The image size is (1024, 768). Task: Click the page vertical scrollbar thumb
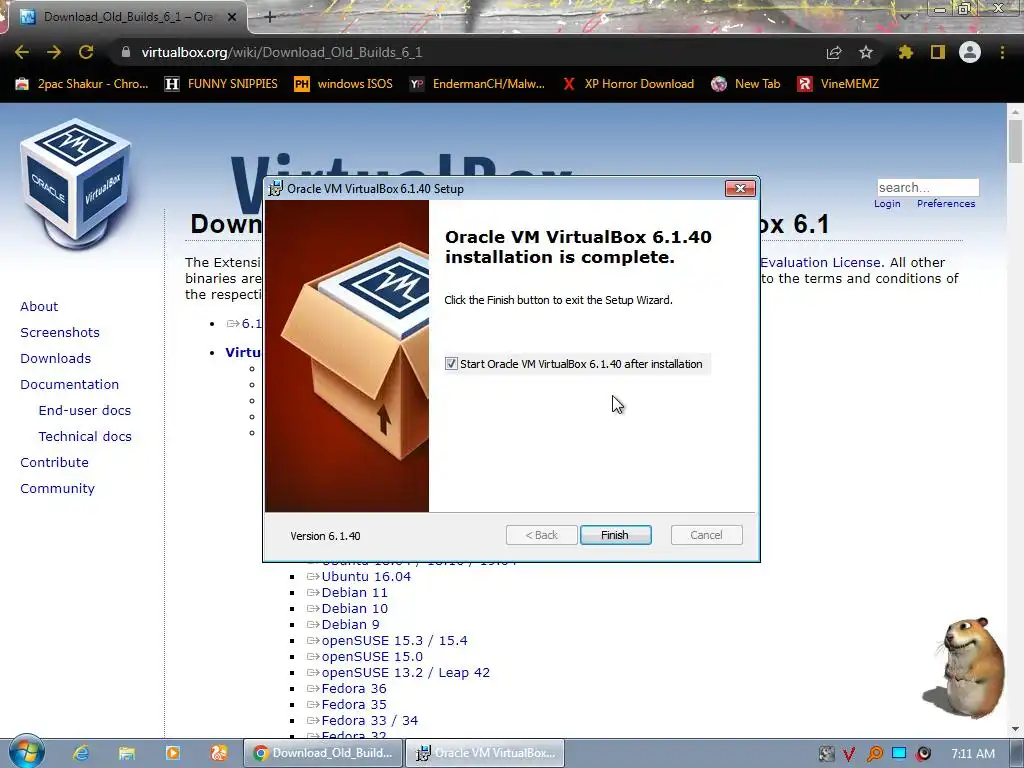point(1015,142)
